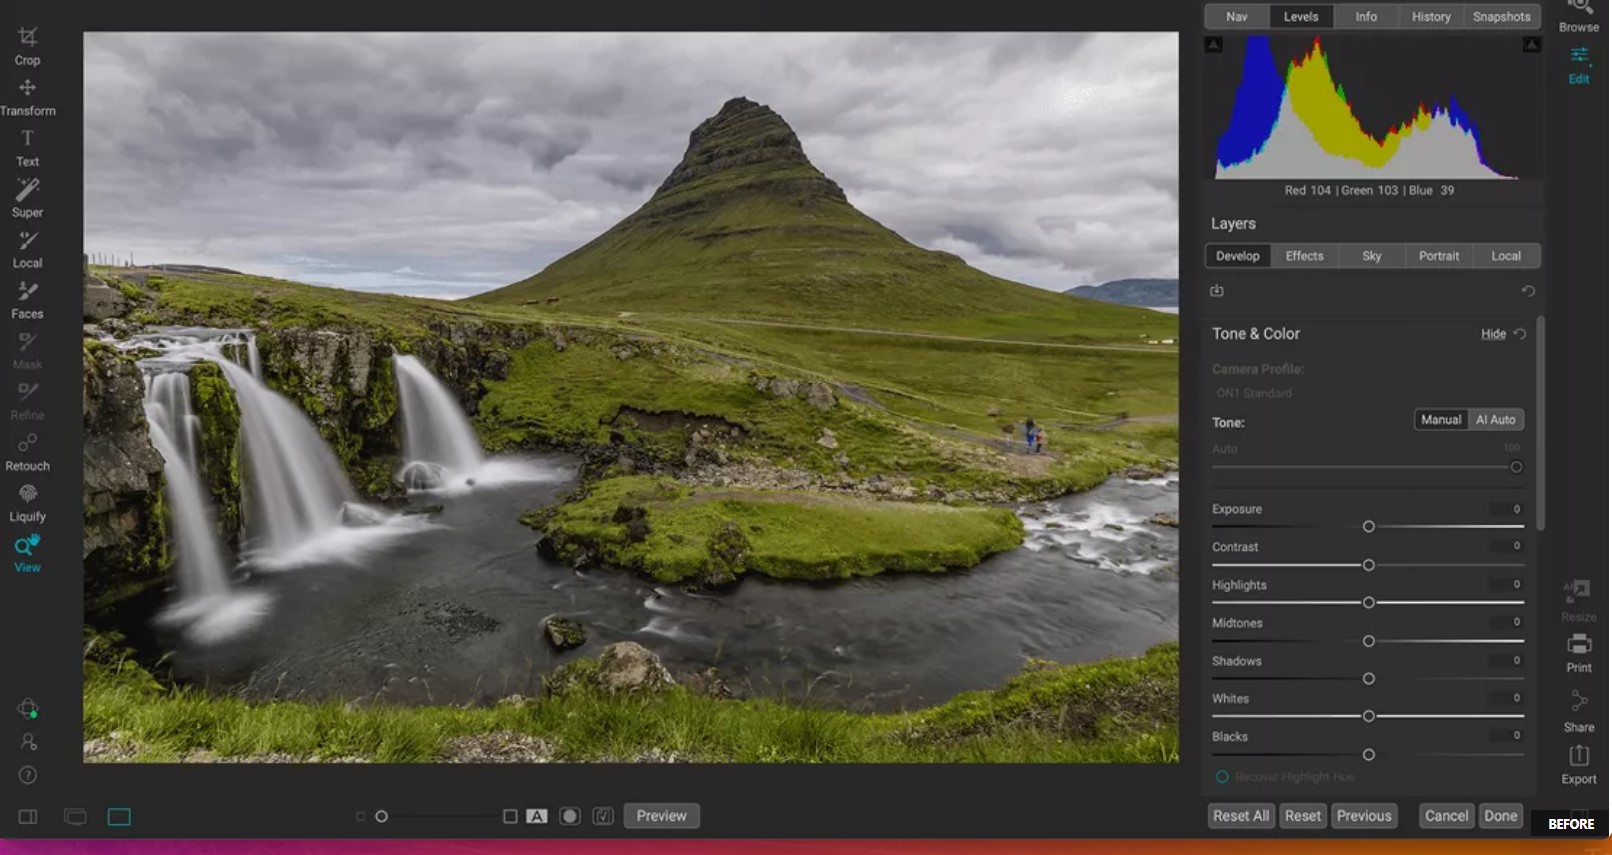Open the user account icon
Screen dimensions: 1612x855
point(28,742)
